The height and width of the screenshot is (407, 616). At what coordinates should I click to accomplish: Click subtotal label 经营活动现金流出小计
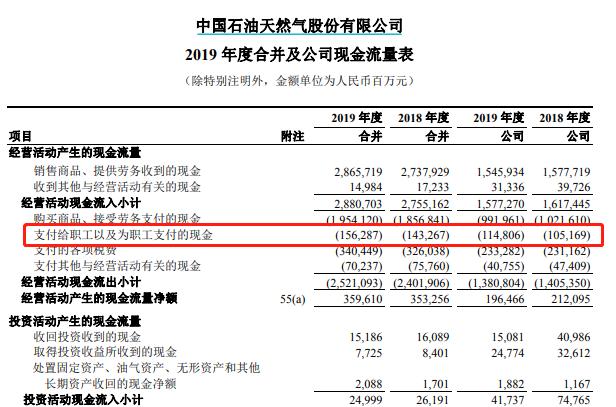coord(81,282)
